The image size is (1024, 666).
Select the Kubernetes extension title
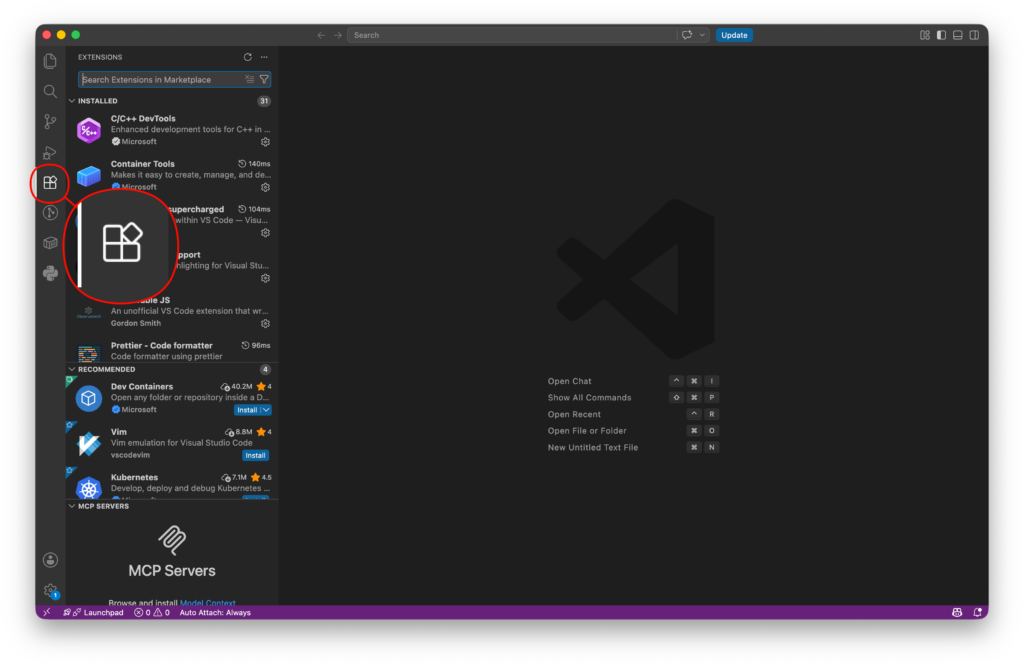tap(134, 477)
